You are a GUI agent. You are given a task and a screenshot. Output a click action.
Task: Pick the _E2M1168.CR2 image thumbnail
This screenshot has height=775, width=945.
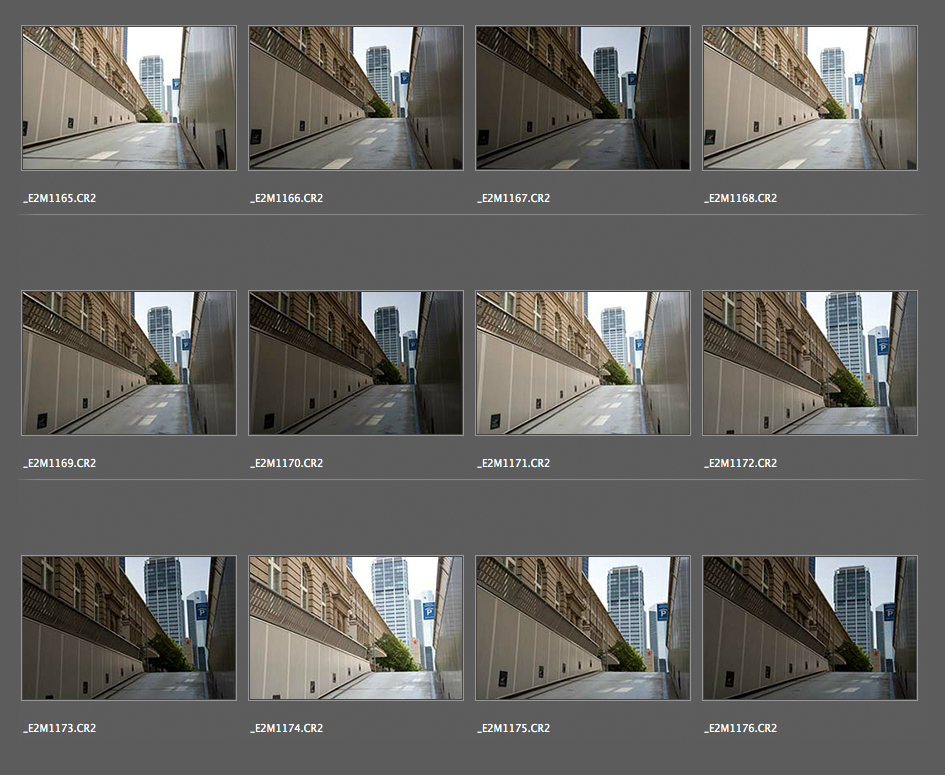coord(810,98)
